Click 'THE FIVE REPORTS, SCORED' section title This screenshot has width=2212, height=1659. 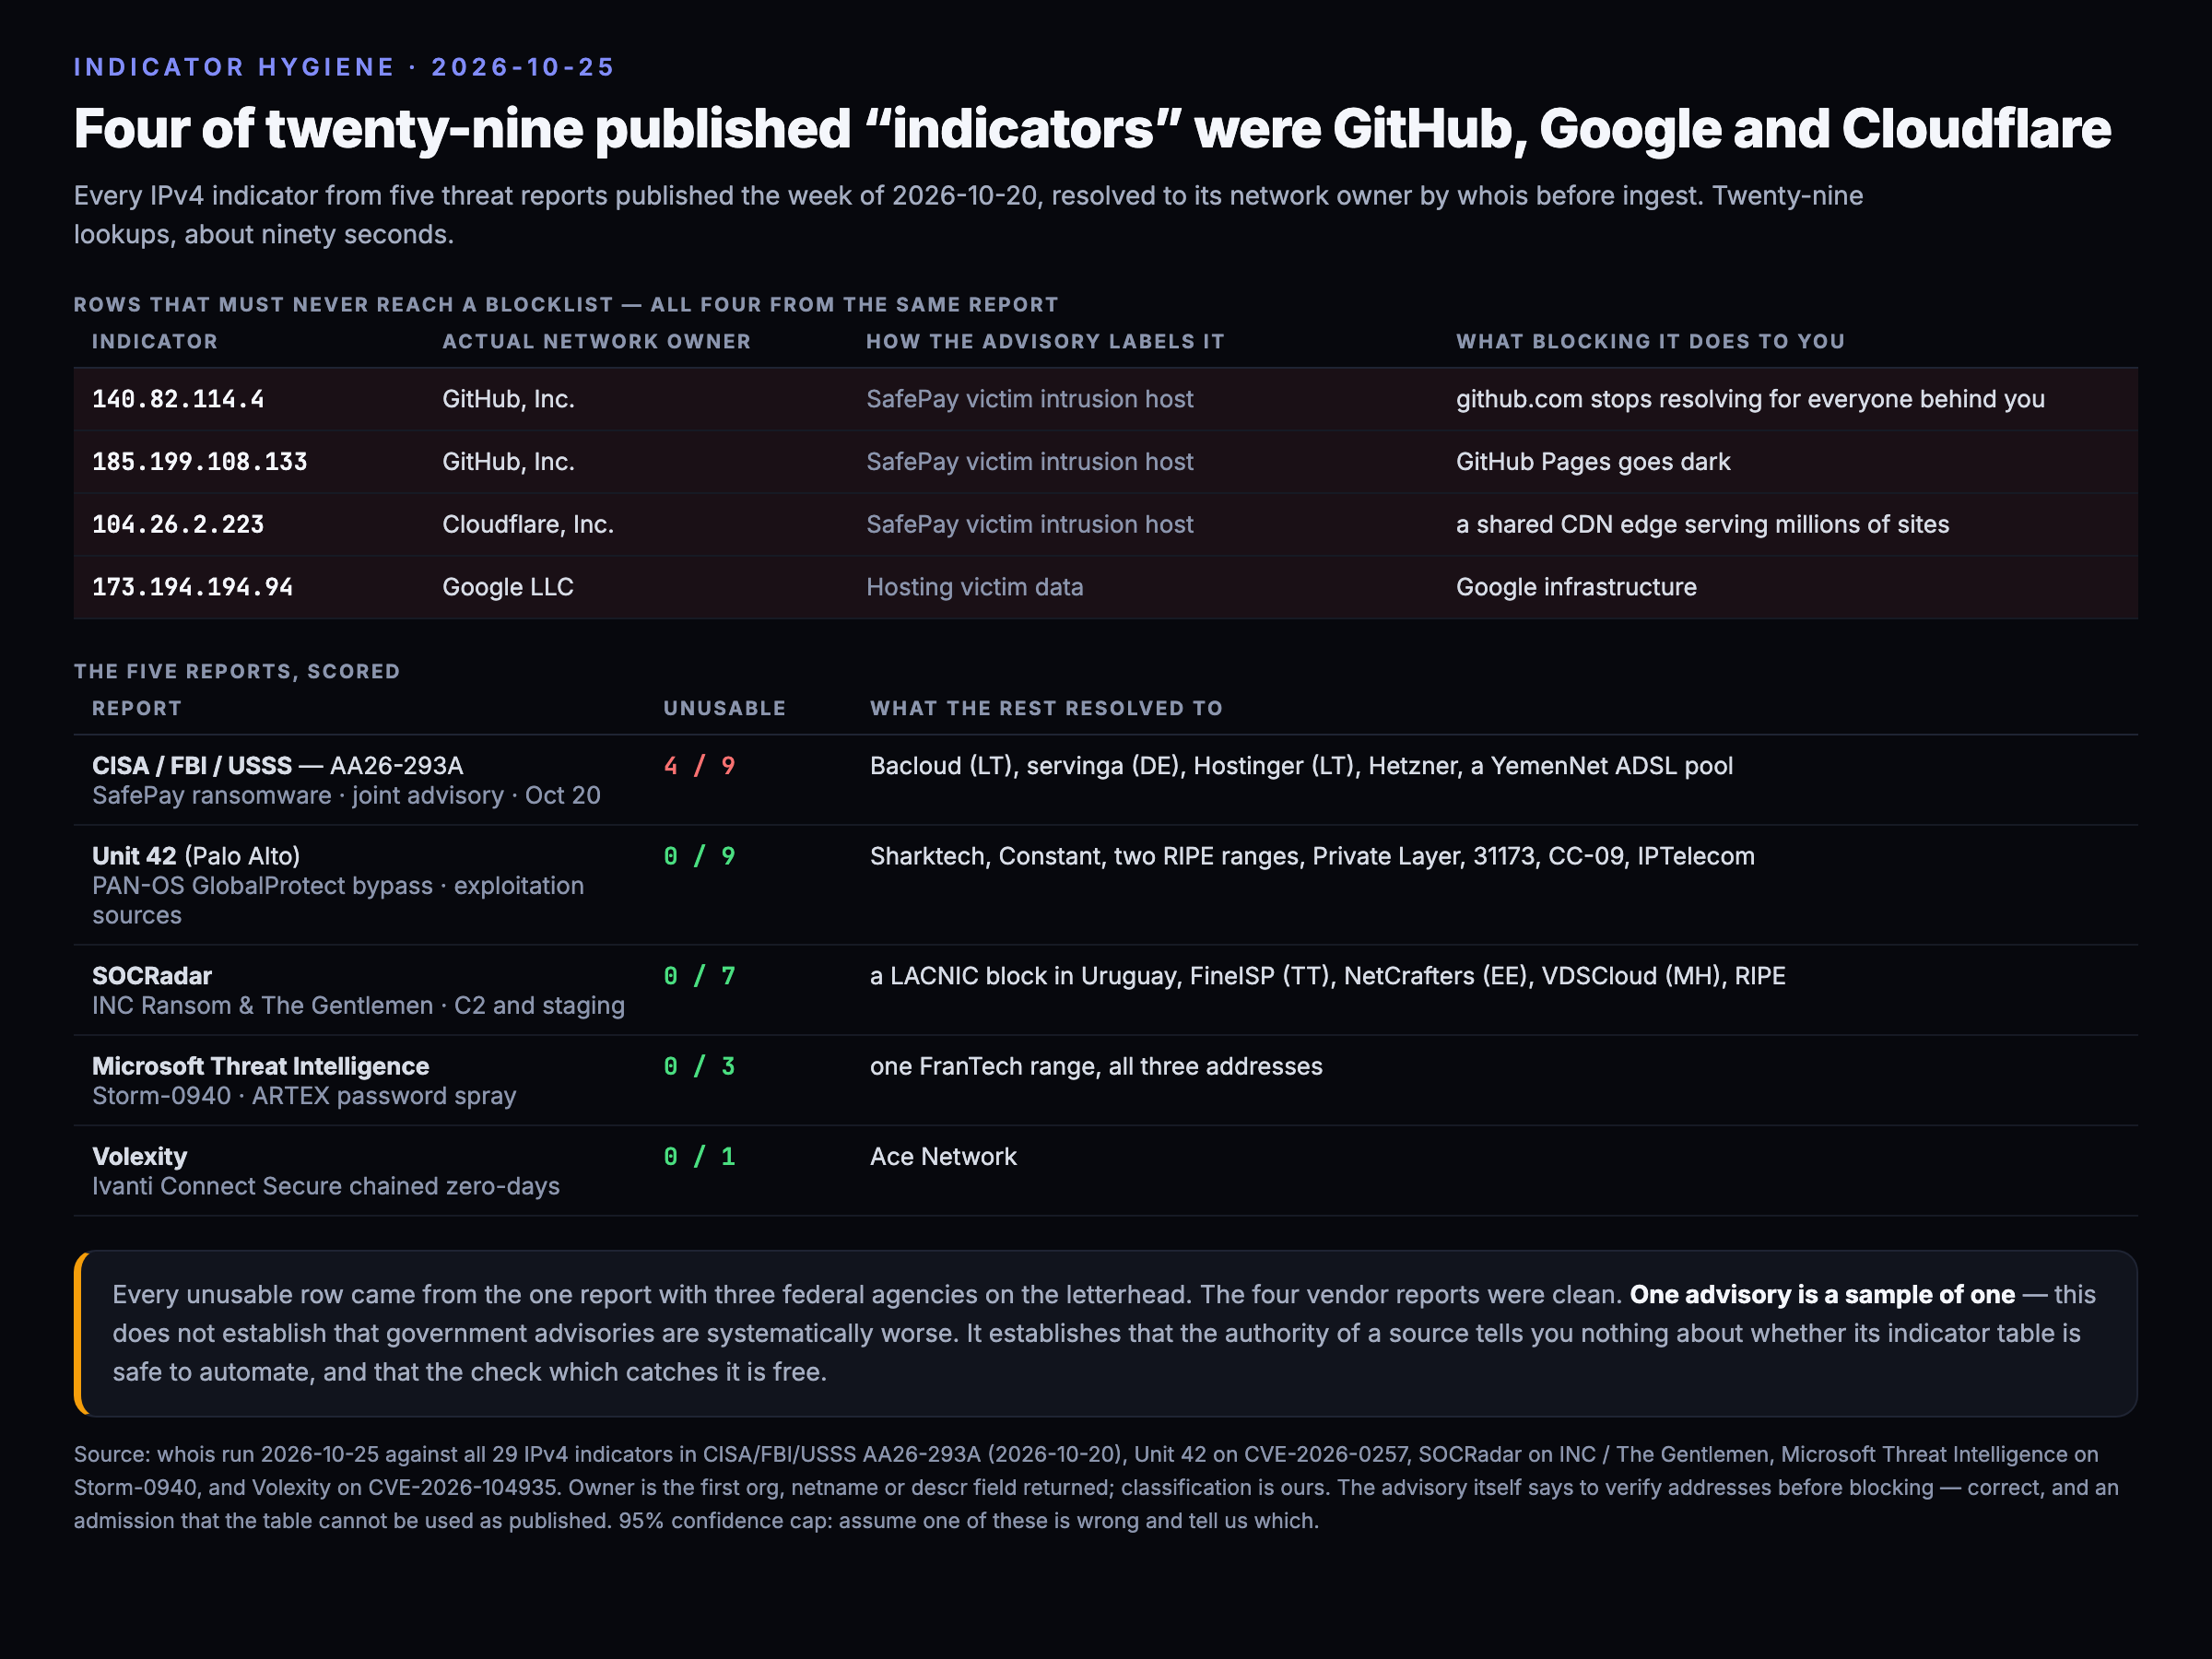click(x=237, y=672)
